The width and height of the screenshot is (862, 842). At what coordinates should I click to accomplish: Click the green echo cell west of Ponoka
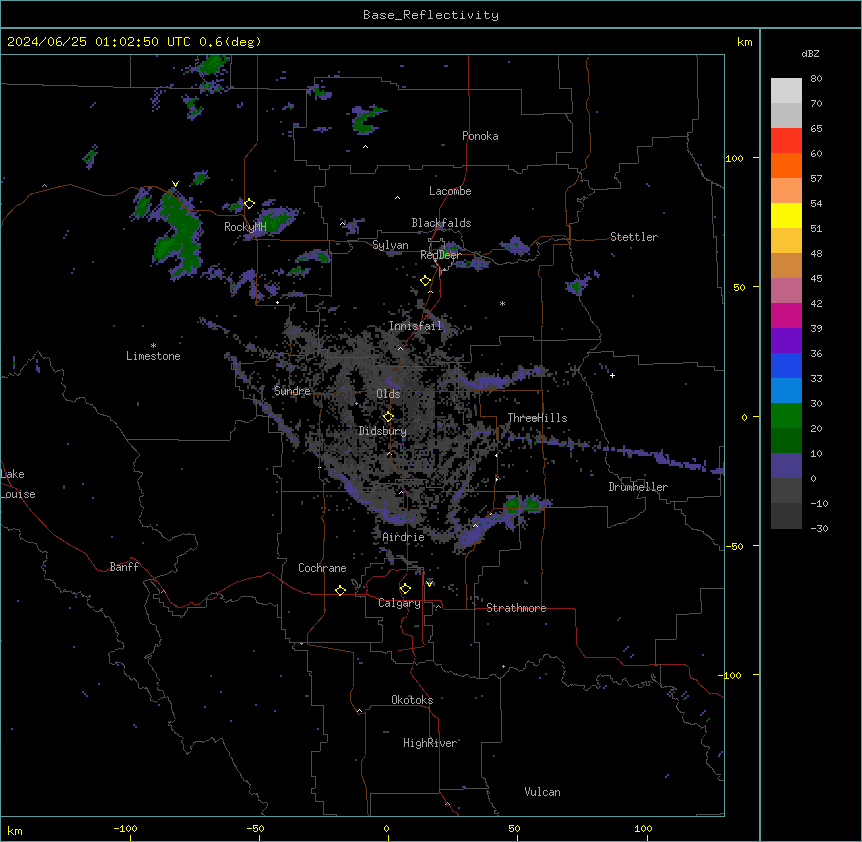[x=367, y=120]
